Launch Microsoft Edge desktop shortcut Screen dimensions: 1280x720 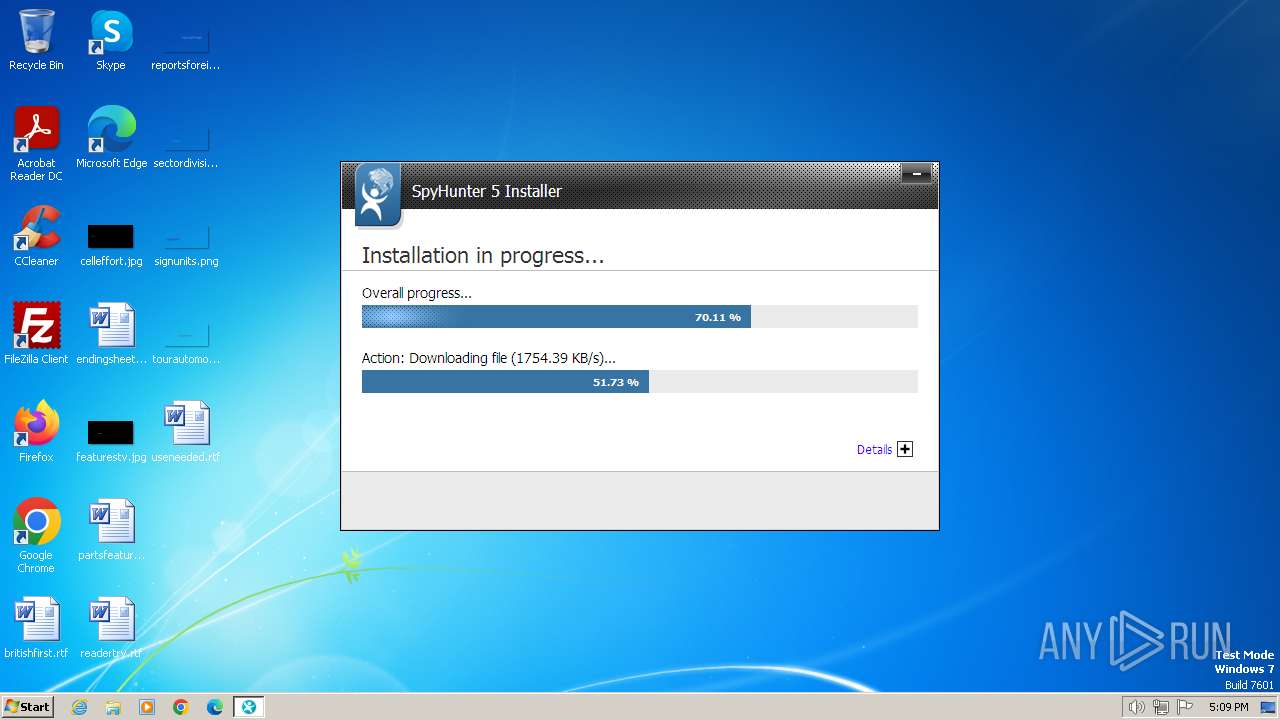coord(111,138)
